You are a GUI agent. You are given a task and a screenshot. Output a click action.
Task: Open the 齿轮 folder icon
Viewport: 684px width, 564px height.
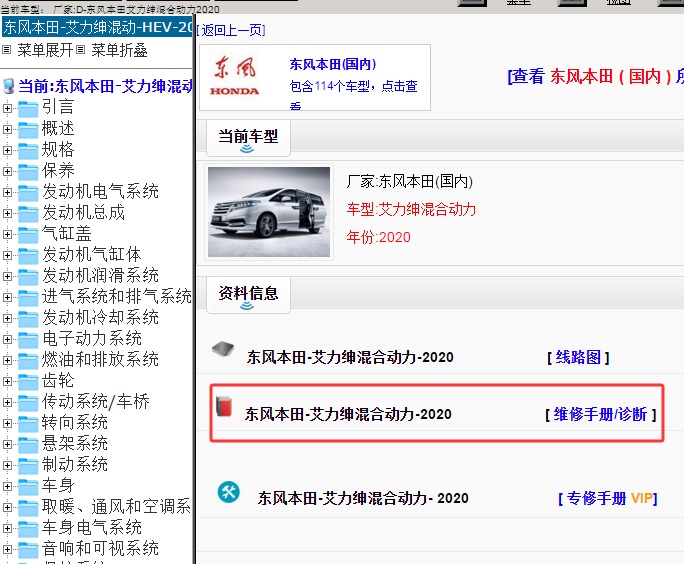pos(28,382)
